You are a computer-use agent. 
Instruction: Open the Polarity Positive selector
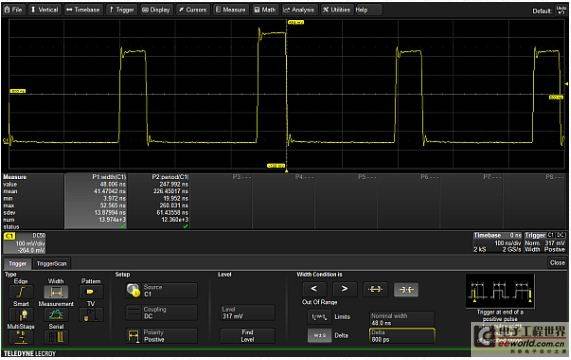point(162,336)
